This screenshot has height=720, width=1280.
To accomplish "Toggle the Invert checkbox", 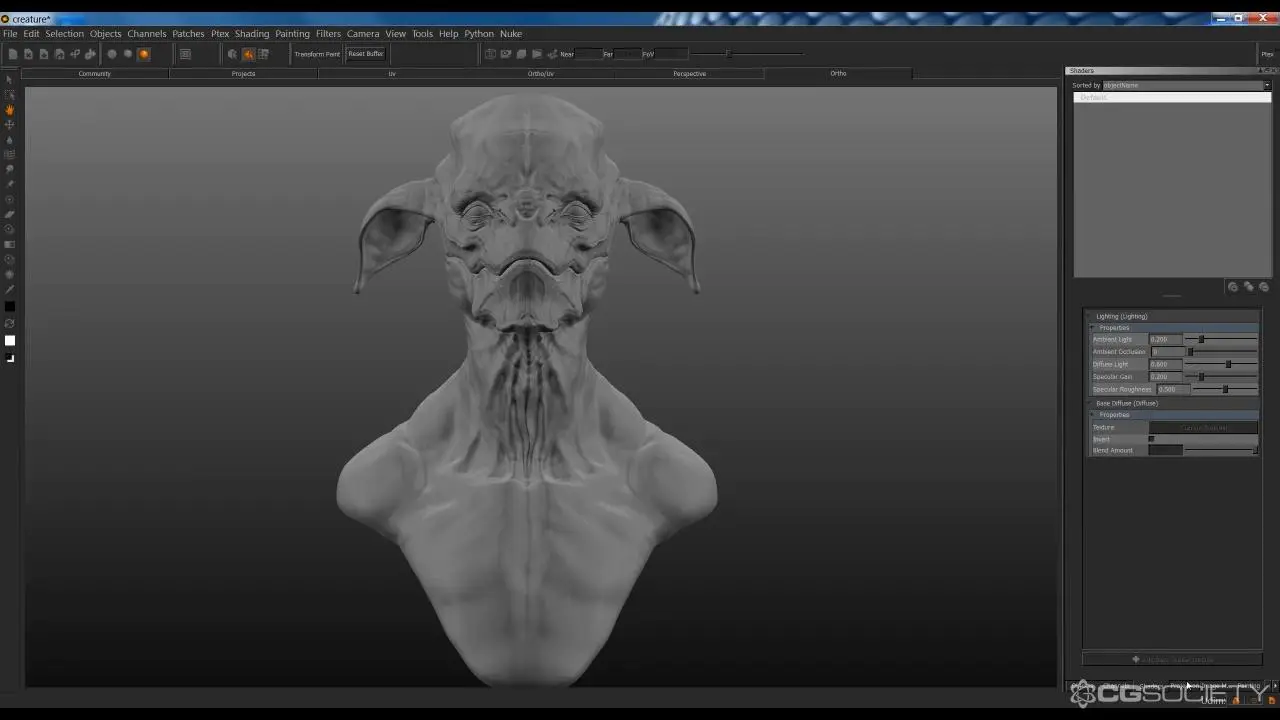I will point(1151,439).
